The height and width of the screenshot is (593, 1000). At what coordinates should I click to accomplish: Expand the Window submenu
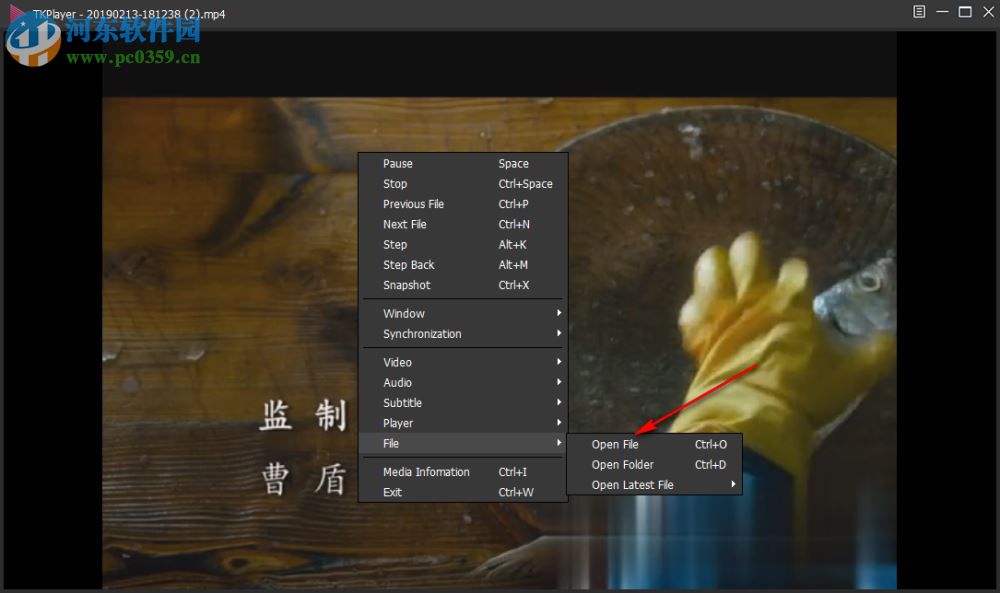pos(404,314)
